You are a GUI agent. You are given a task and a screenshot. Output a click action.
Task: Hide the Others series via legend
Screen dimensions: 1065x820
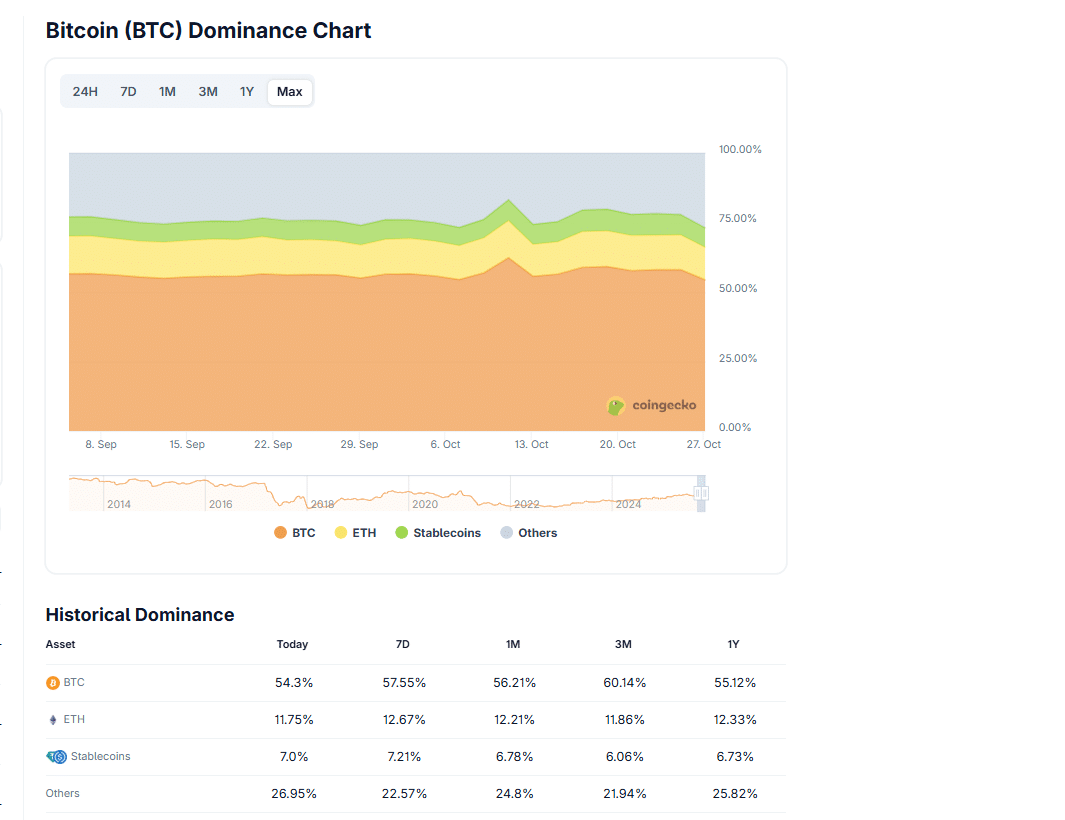[528, 533]
